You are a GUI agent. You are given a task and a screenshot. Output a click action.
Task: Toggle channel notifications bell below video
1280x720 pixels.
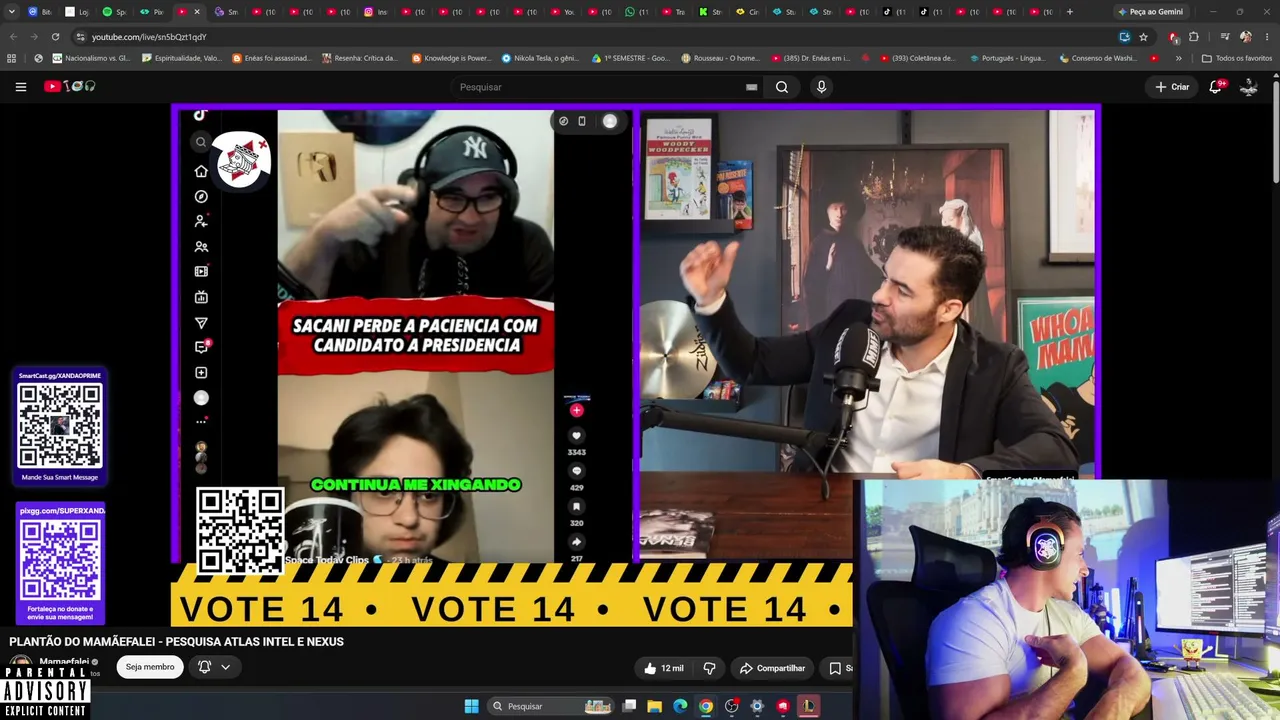205,667
